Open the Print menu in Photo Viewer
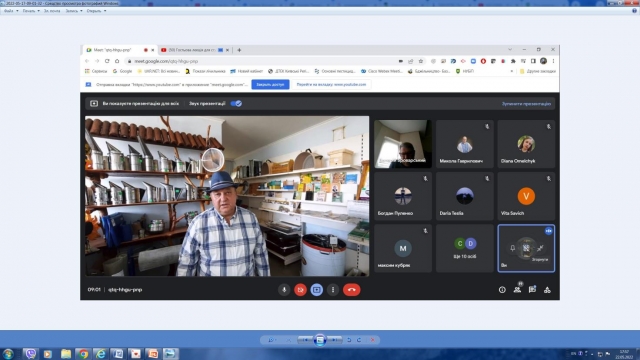This screenshot has width=640, height=360. coord(31,11)
